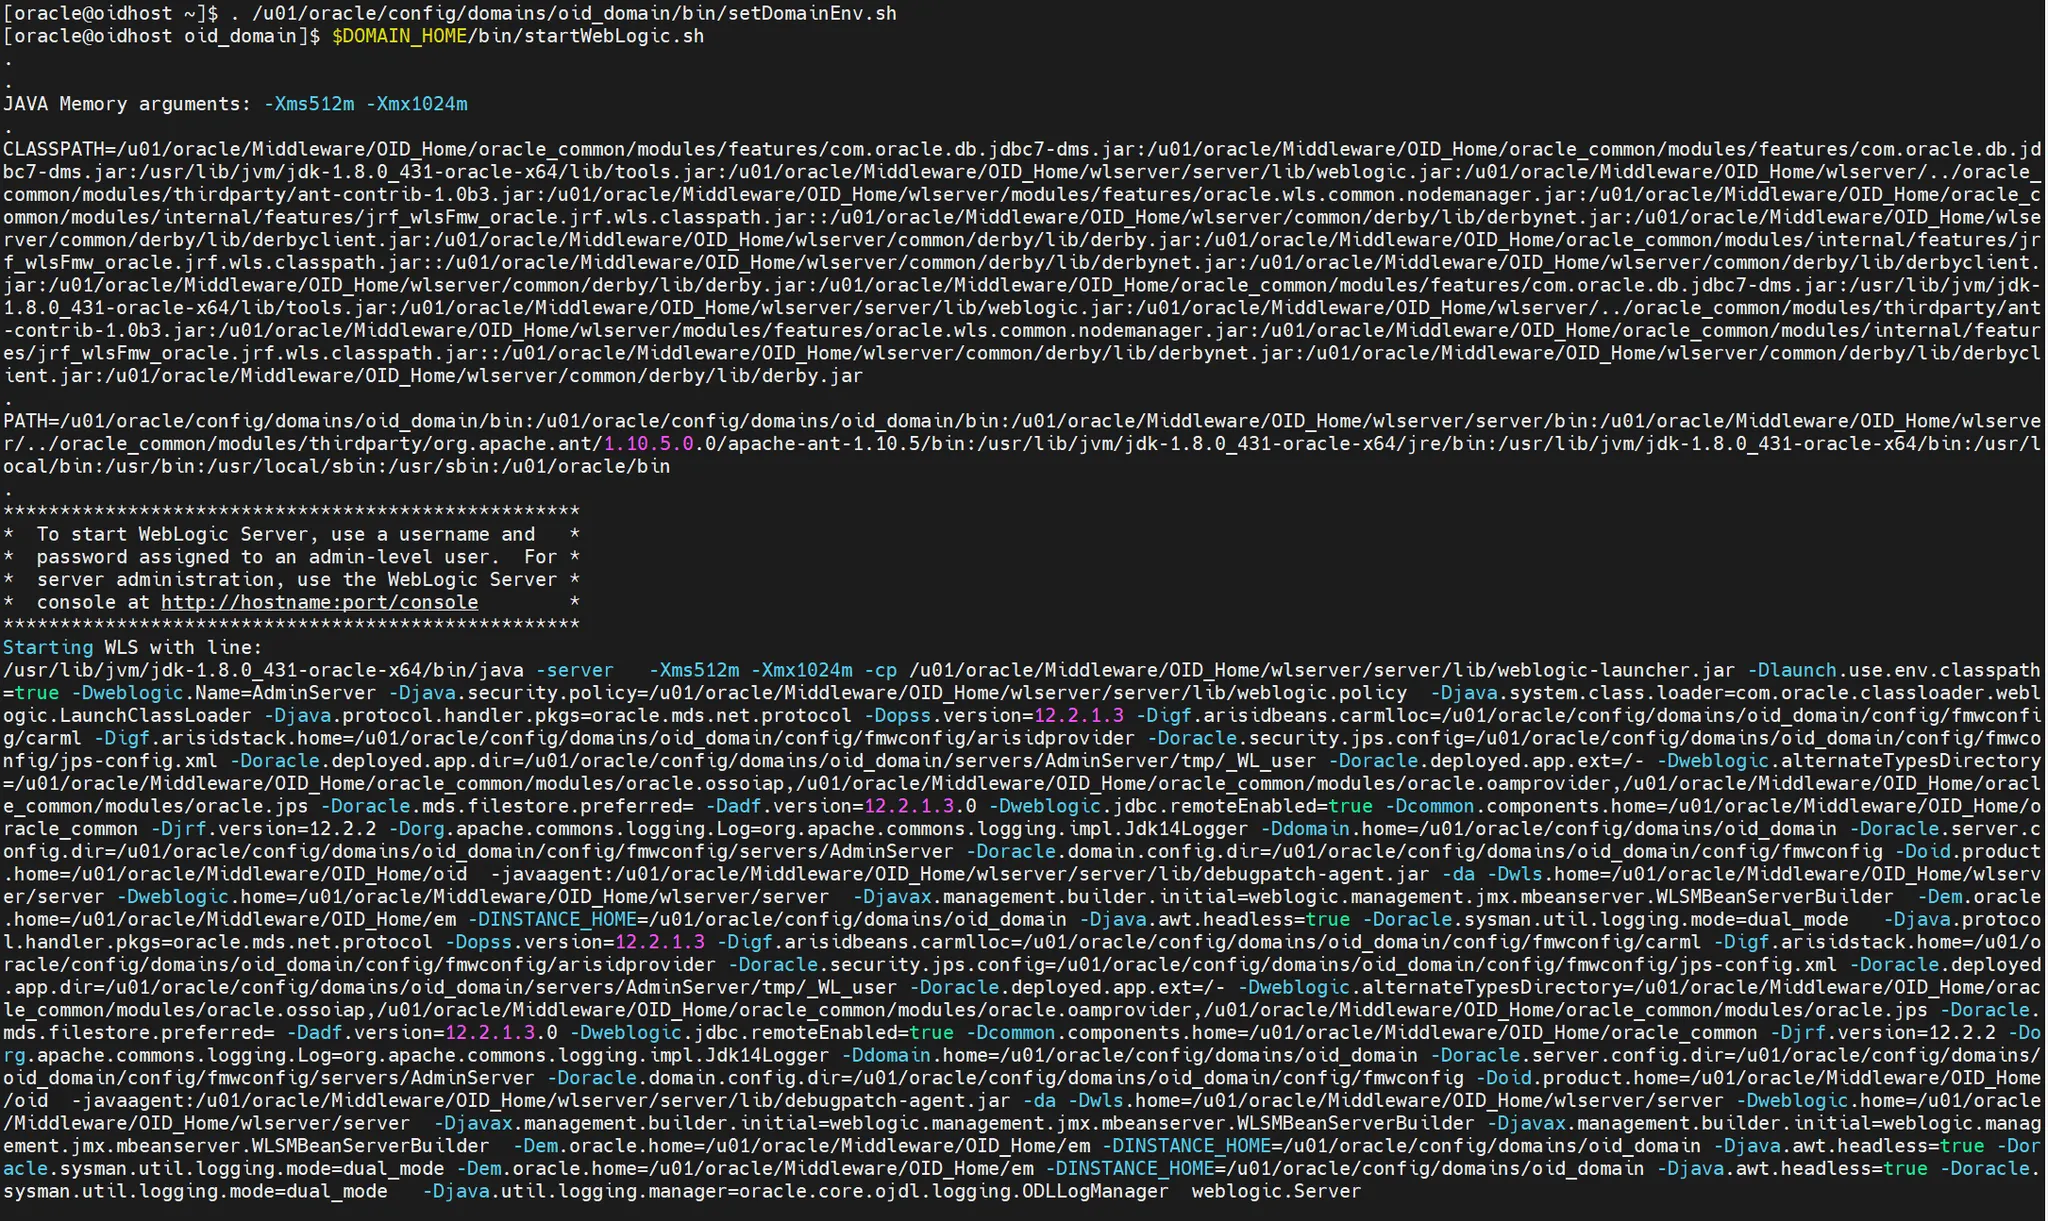Viewport: 2048px width, 1221px height.
Task: Click the [oracle@oidhost oid_domain]$ prompt
Action: click(x=160, y=36)
